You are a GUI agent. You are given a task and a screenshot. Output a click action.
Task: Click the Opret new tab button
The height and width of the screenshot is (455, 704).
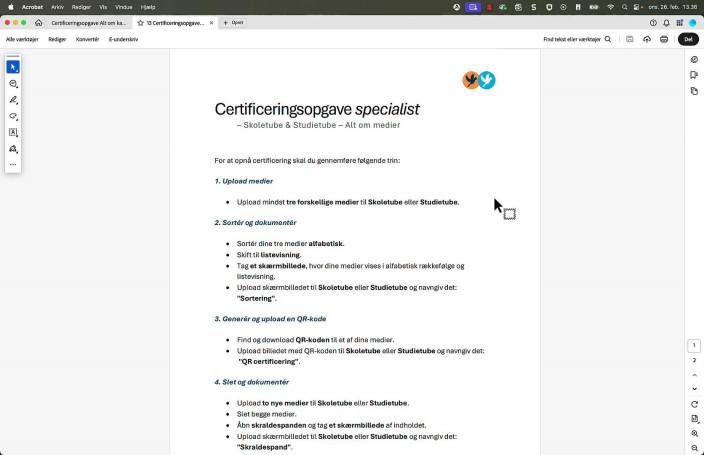(x=233, y=22)
